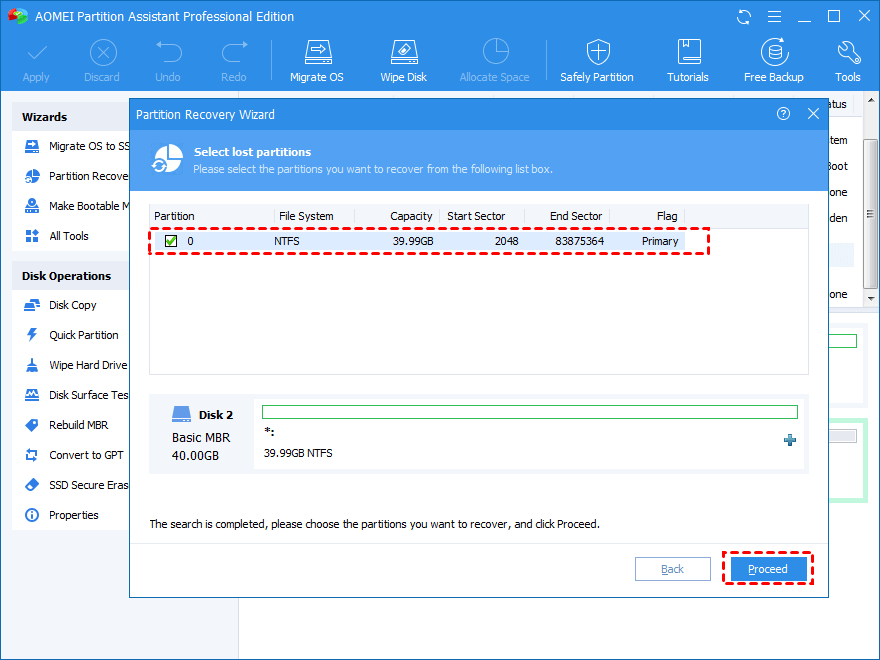Click the 2048 start sector value
Image resolution: width=880 pixels, height=660 pixels.
pyautogui.click(x=506, y=241)
